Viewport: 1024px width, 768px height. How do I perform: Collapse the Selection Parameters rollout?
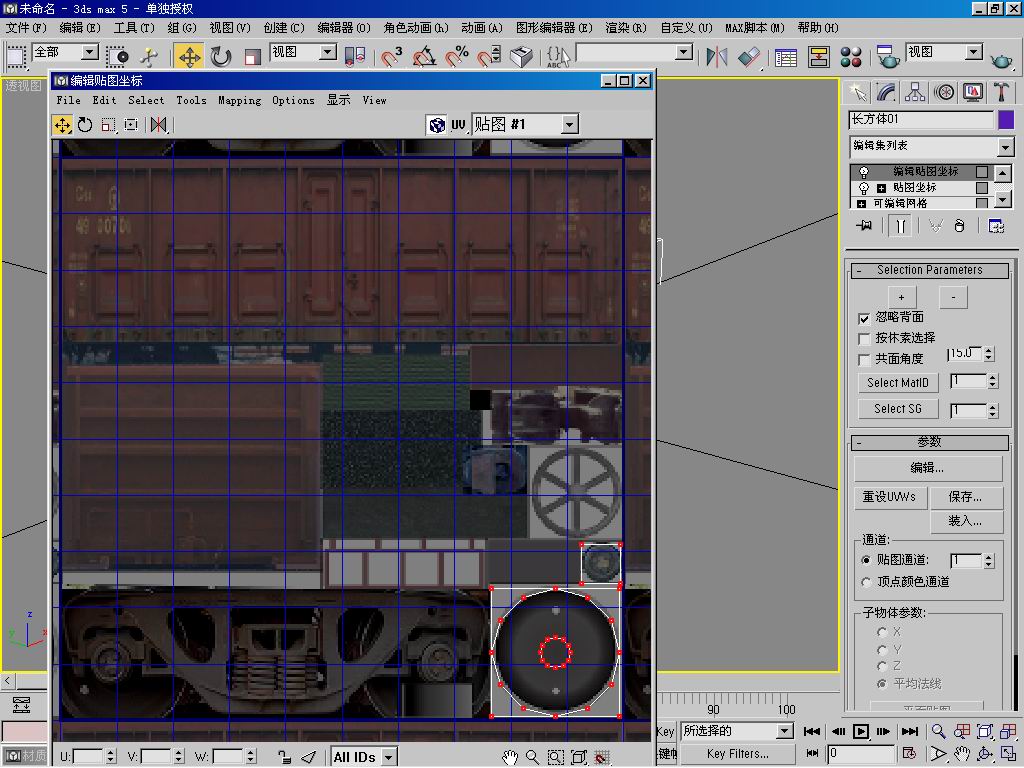[929, 270]
